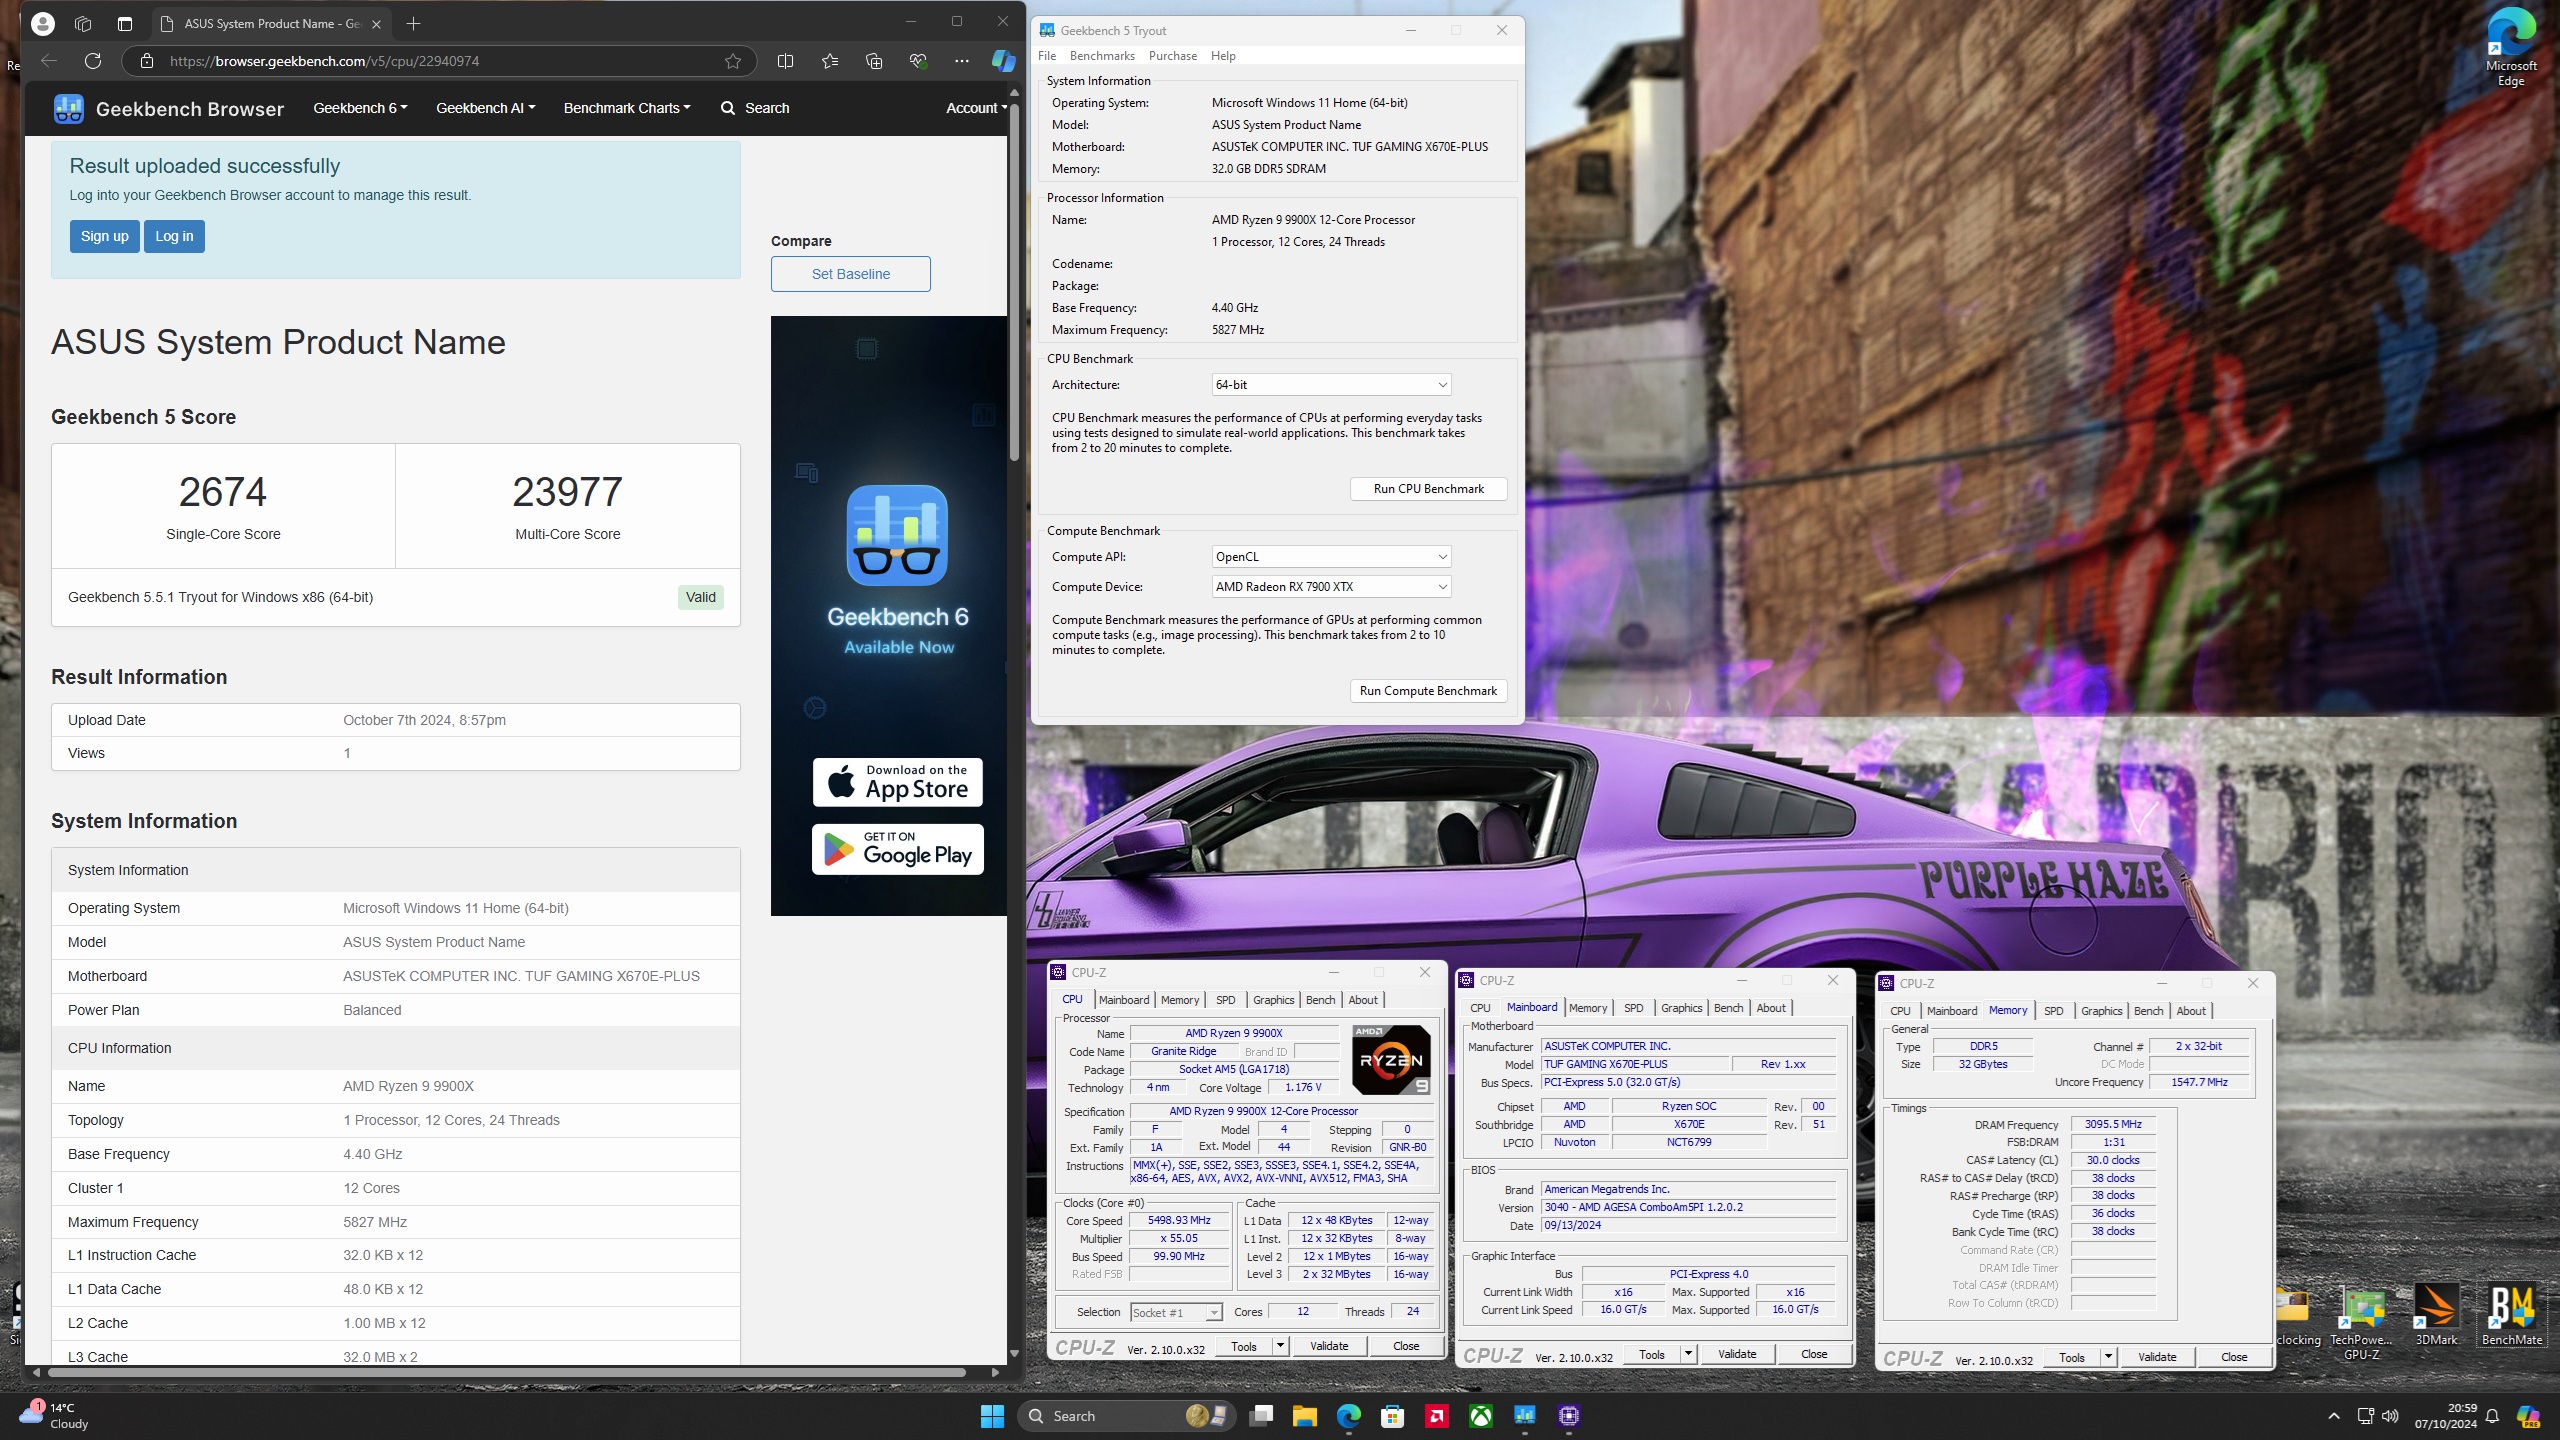The height and width of the screenshot is (1440, 2560).
Task: Click Validate in the CPU-Z CPU window
Action: pos(1329,1346)
